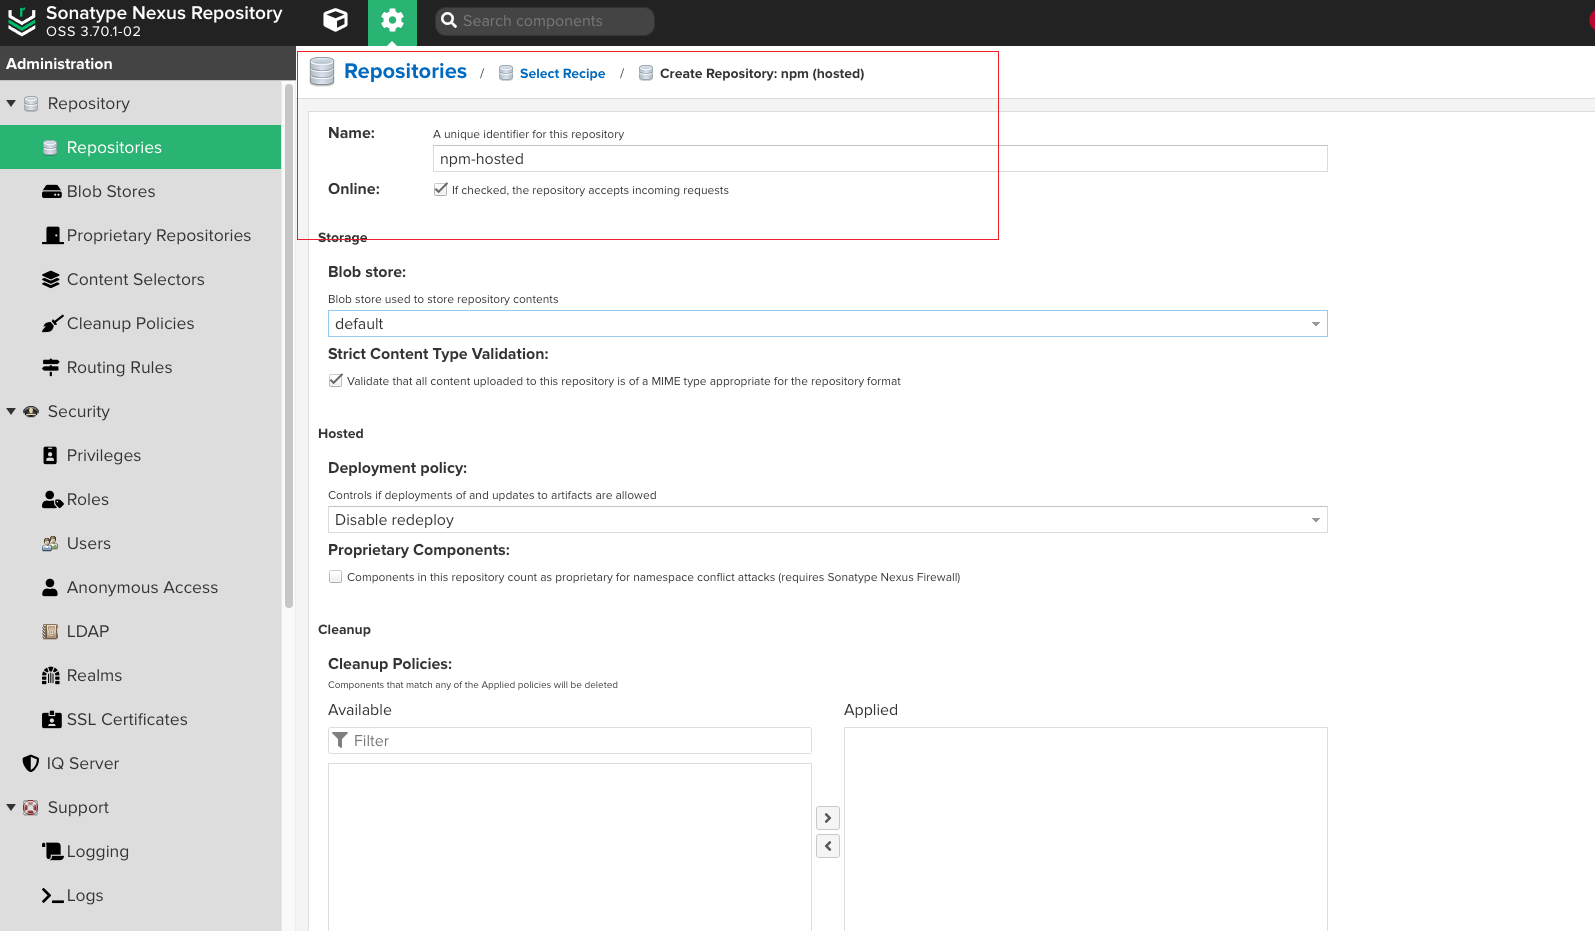This screenshot has height=931, width=1595.
Task: Open Anonymous Access in sidebar
Action: click(x=140, y=587)
